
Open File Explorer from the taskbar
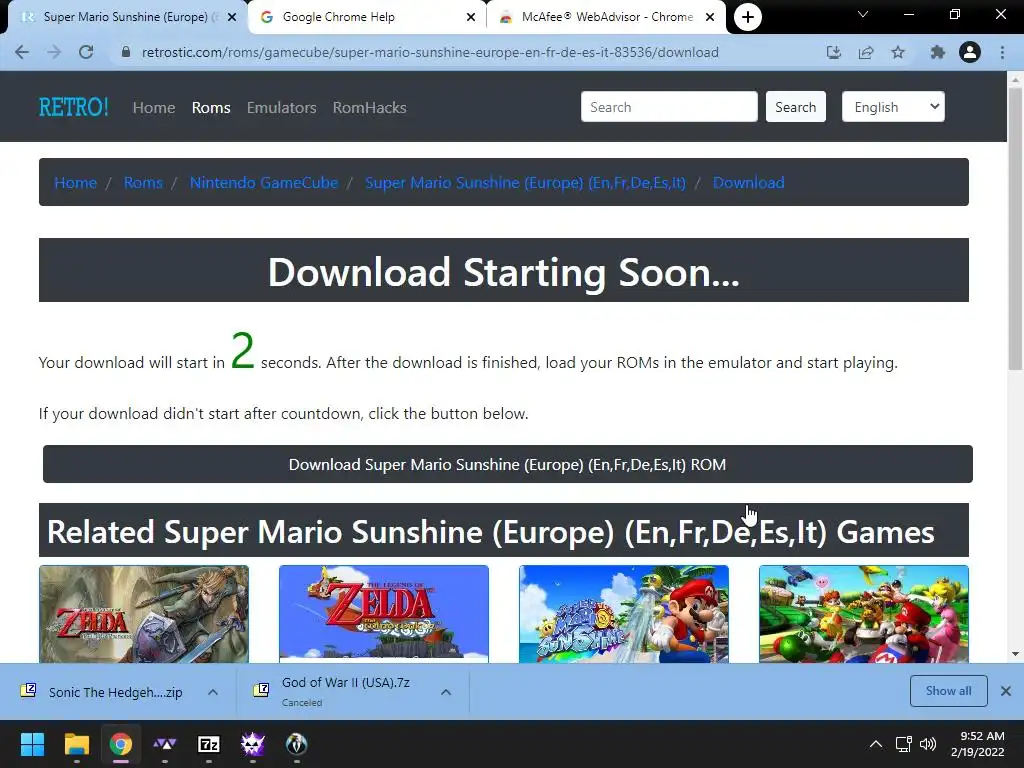click(76, 744)
